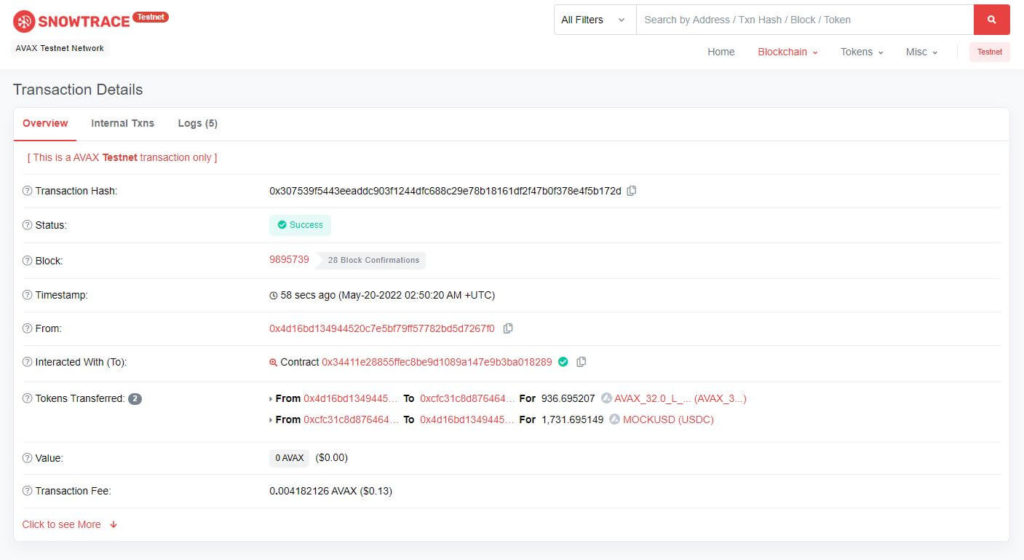Screen dimensions: 1024x560
Task: Open second transfer's From address 0xcfc31c8d876464
Action: pyautogui.click(x=350, y=419)
